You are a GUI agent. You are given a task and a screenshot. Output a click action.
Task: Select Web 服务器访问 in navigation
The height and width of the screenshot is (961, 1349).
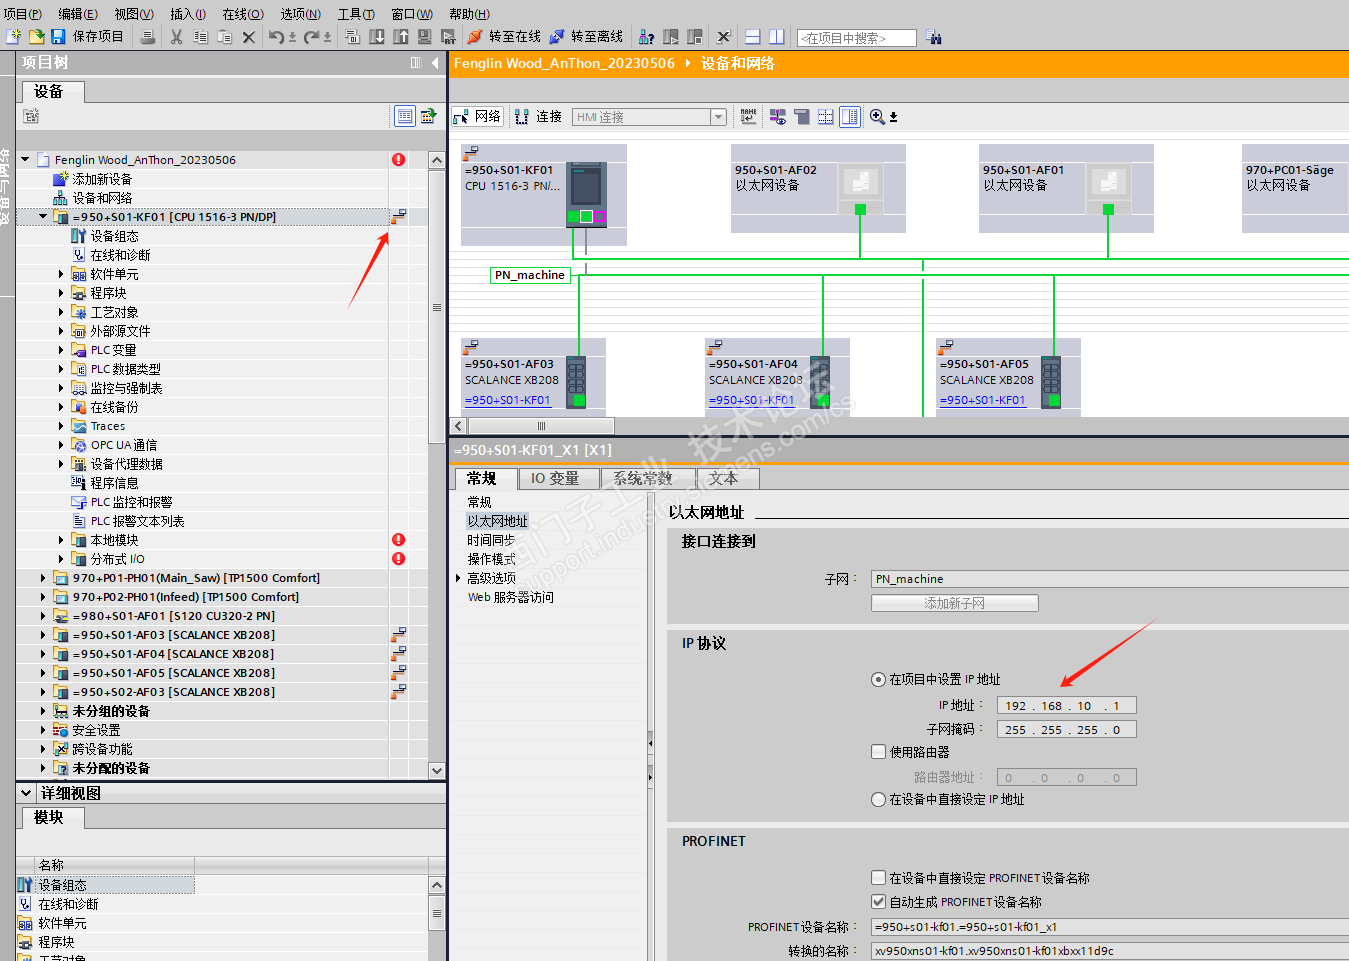coord(510,597)
